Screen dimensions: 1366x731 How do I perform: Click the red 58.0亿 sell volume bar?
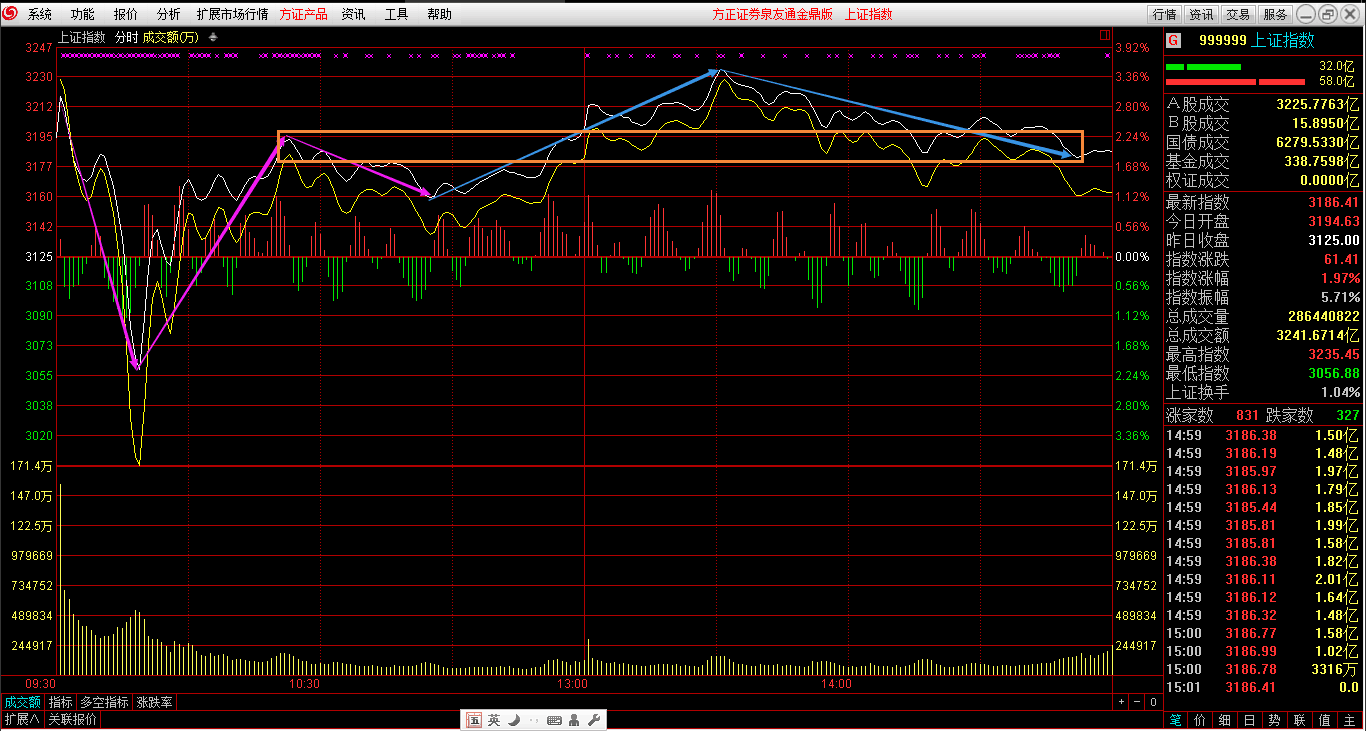tap(1236, 81)
